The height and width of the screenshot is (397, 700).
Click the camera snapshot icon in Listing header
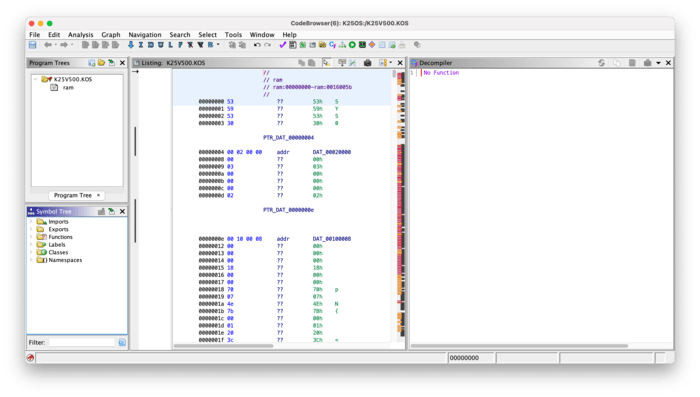pos(367,63)
